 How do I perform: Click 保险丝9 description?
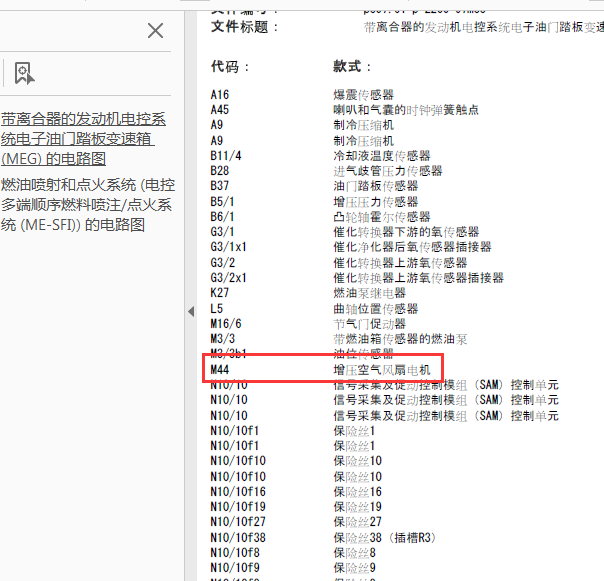coord(354,567)
